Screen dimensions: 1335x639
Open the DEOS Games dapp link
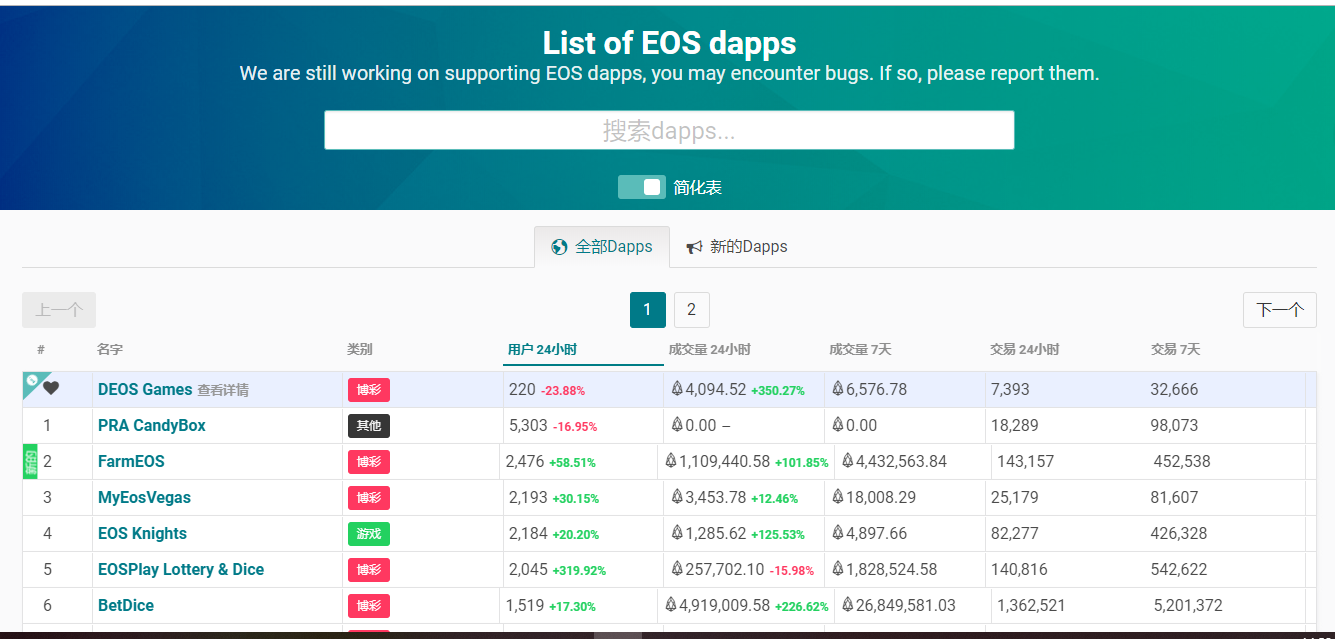(145, 389)
